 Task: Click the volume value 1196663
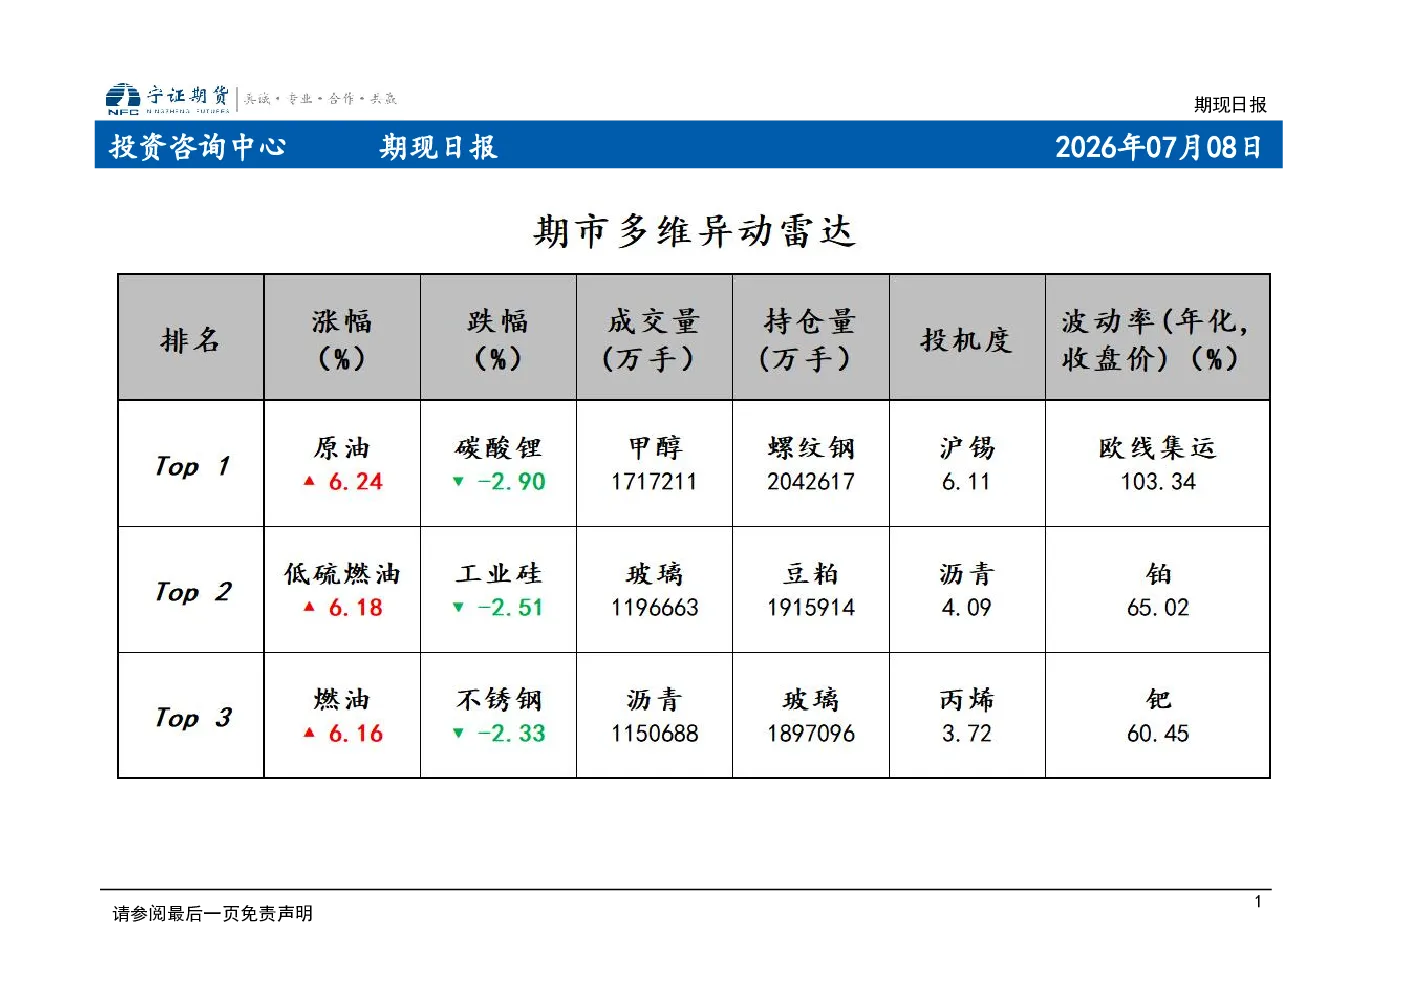tap(654, 607)
